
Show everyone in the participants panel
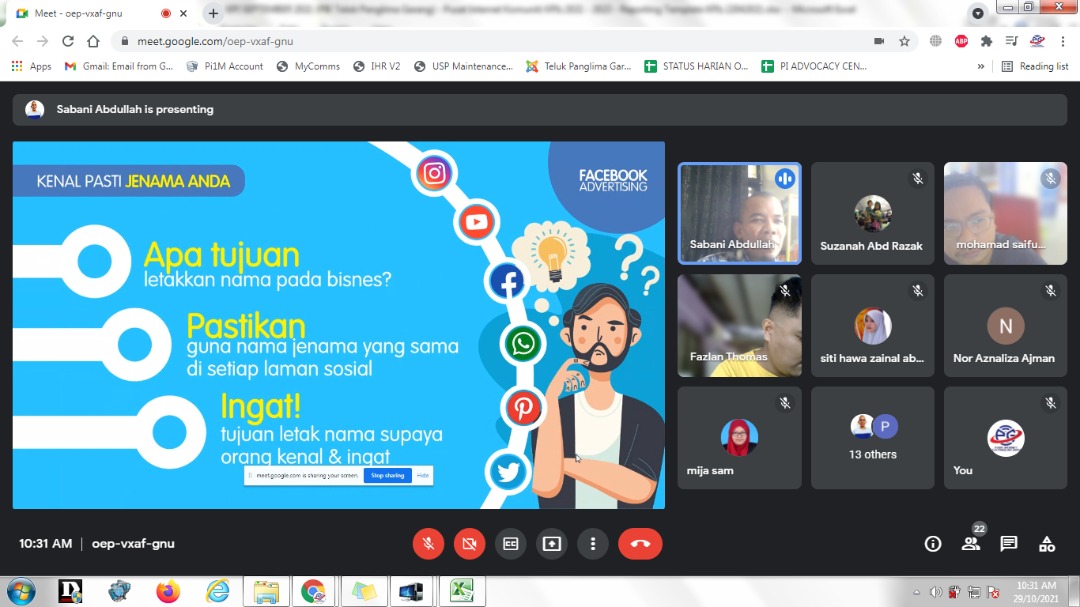pos(971,544)
